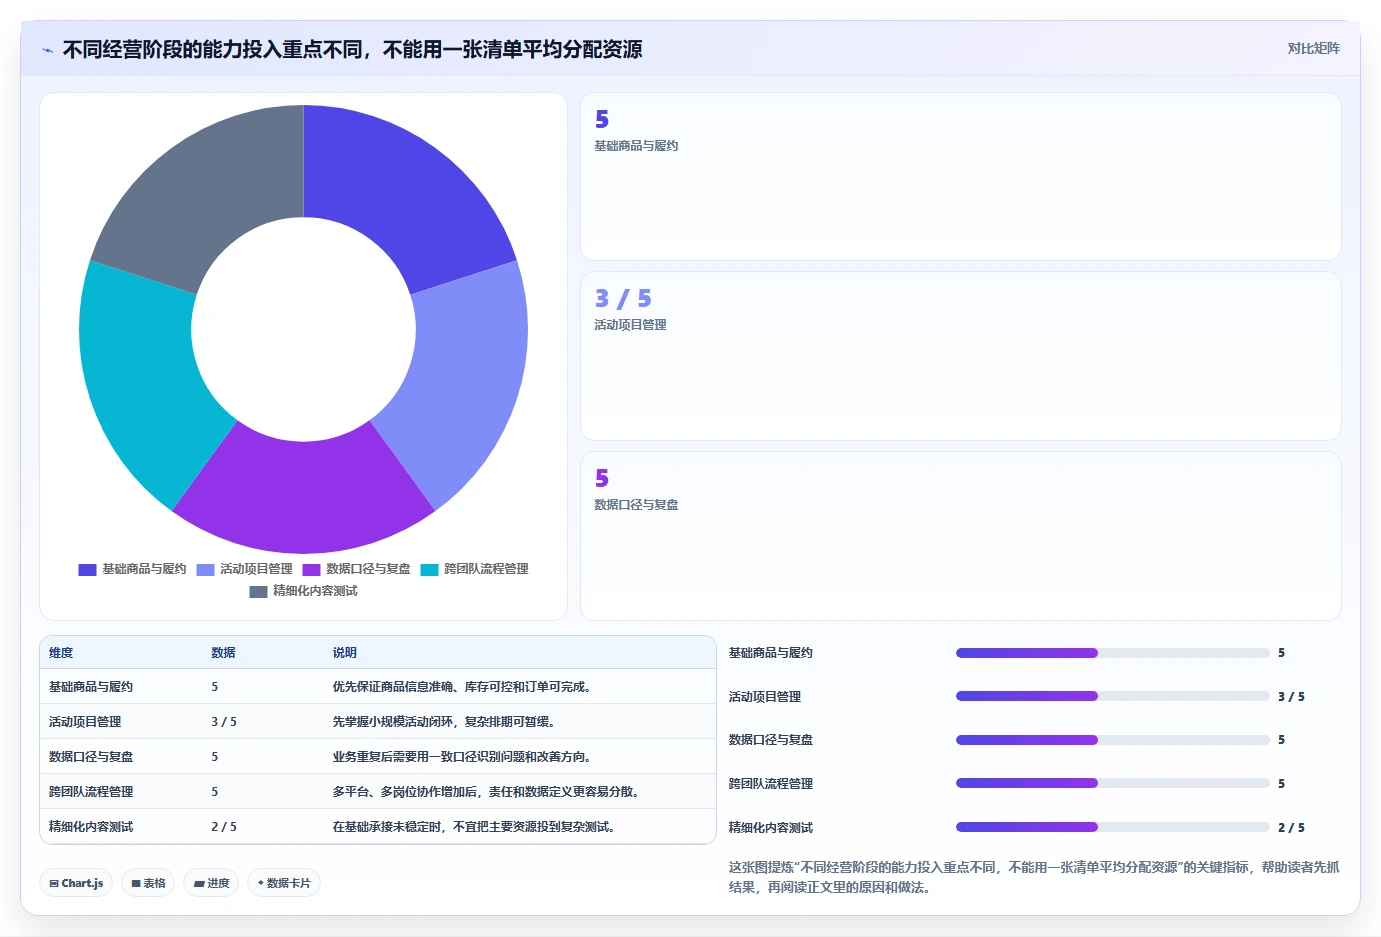Toggle 基础商品与履约 legend color box
Viewport: 1381px width, 937px height.
(x=87, y=569)
